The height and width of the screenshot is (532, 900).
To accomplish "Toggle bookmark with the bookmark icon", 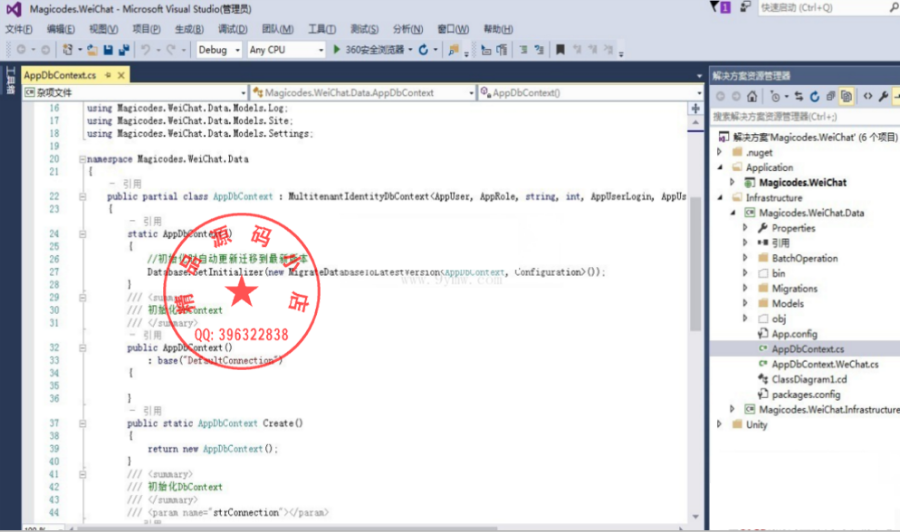I will [560, 50].
